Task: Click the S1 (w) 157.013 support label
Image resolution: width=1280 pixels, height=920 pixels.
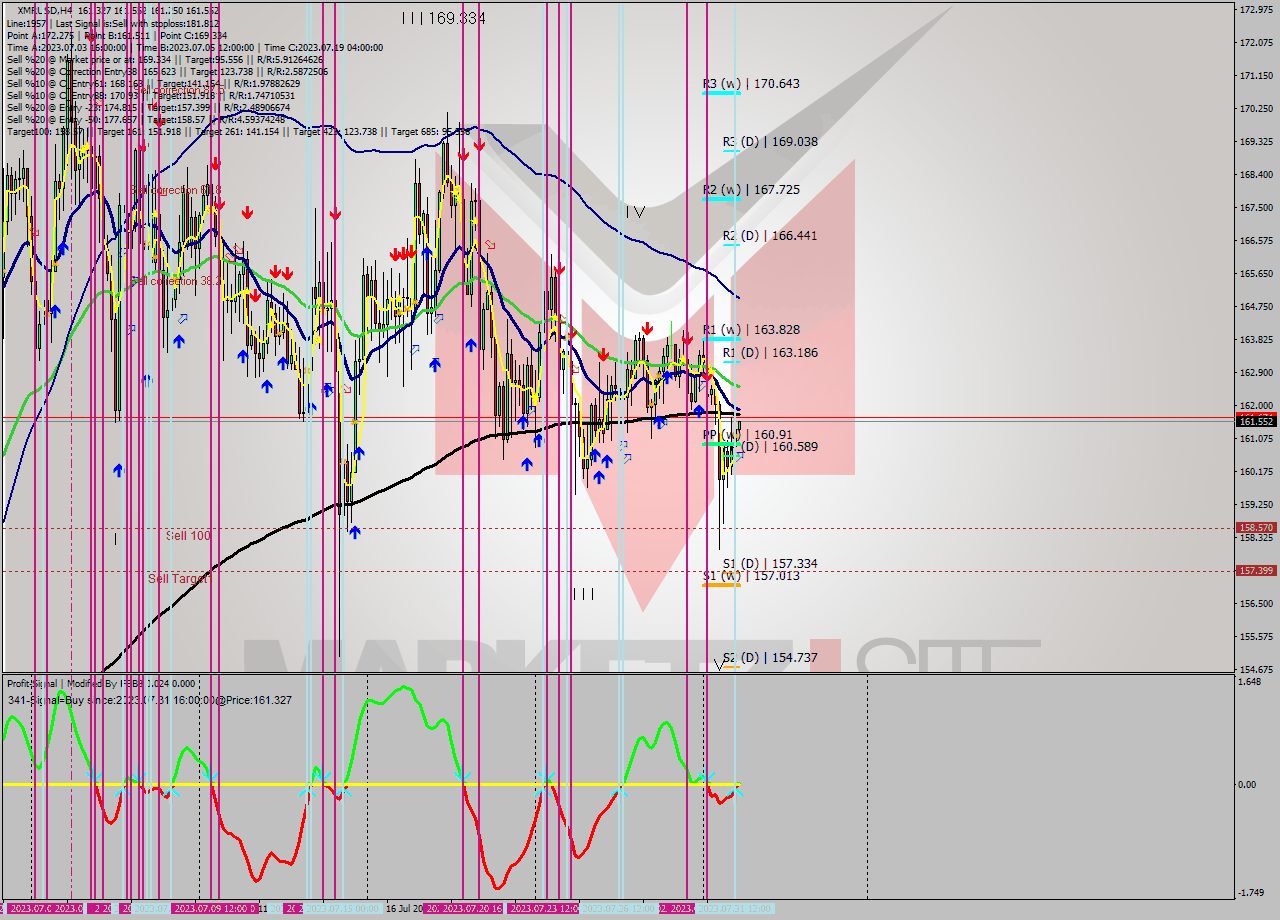Action: coord(751,576)
